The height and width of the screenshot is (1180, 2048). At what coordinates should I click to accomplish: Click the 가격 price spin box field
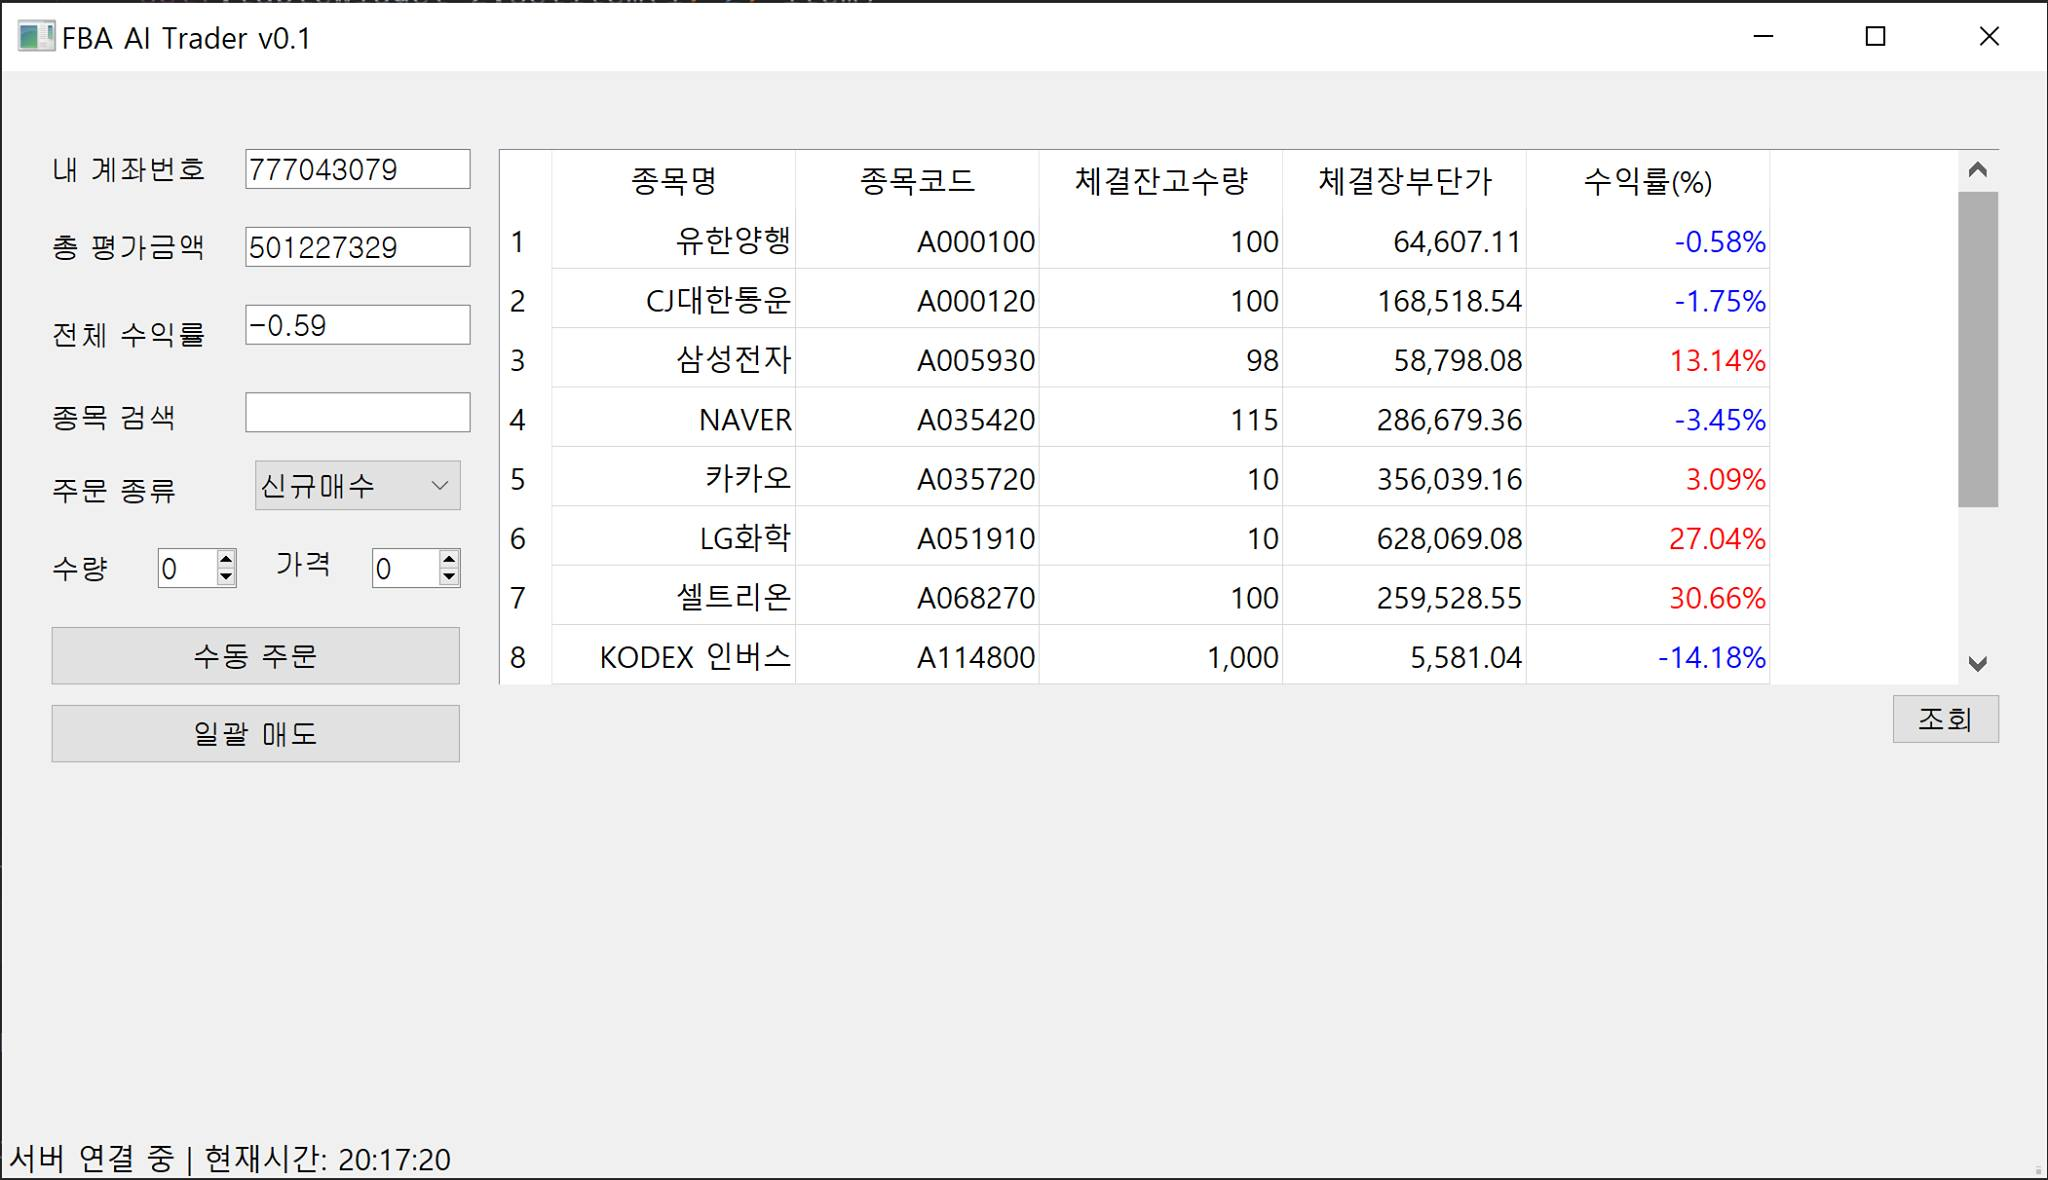(406, 568)
